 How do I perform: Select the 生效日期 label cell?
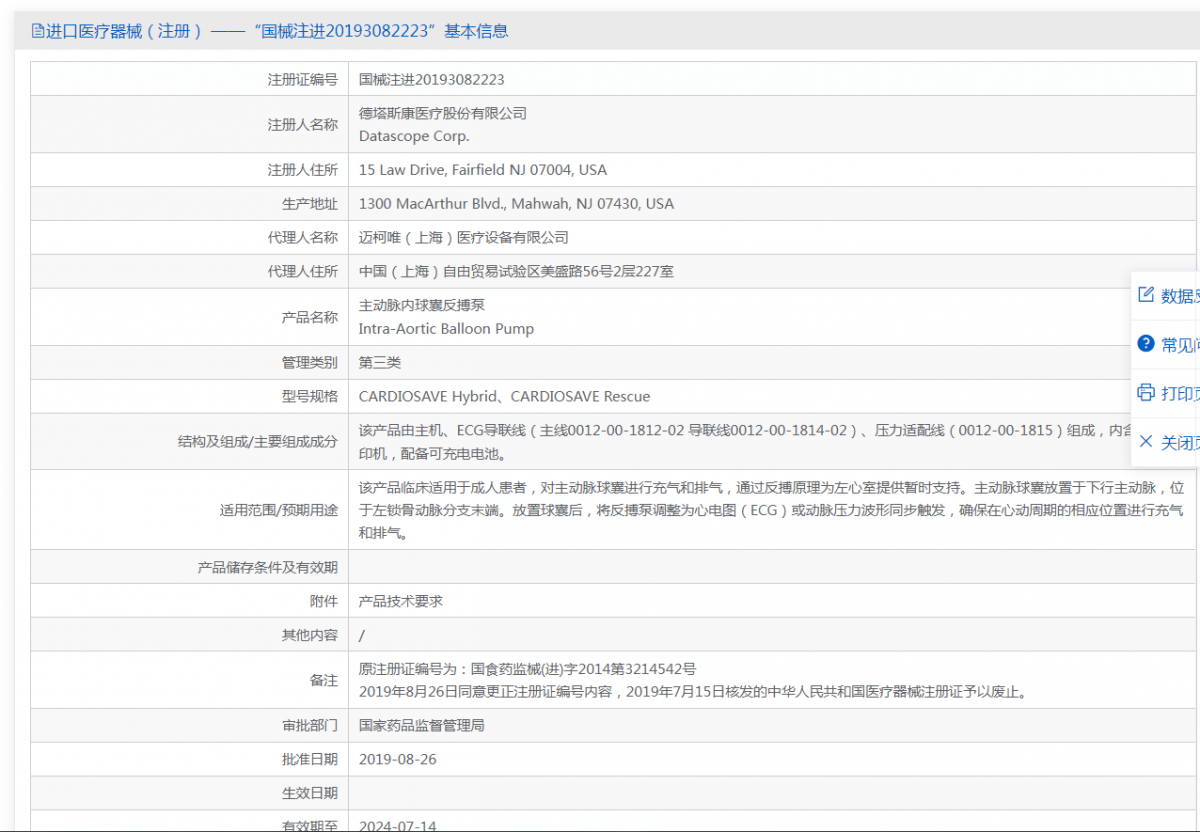[x=189, y=794]
